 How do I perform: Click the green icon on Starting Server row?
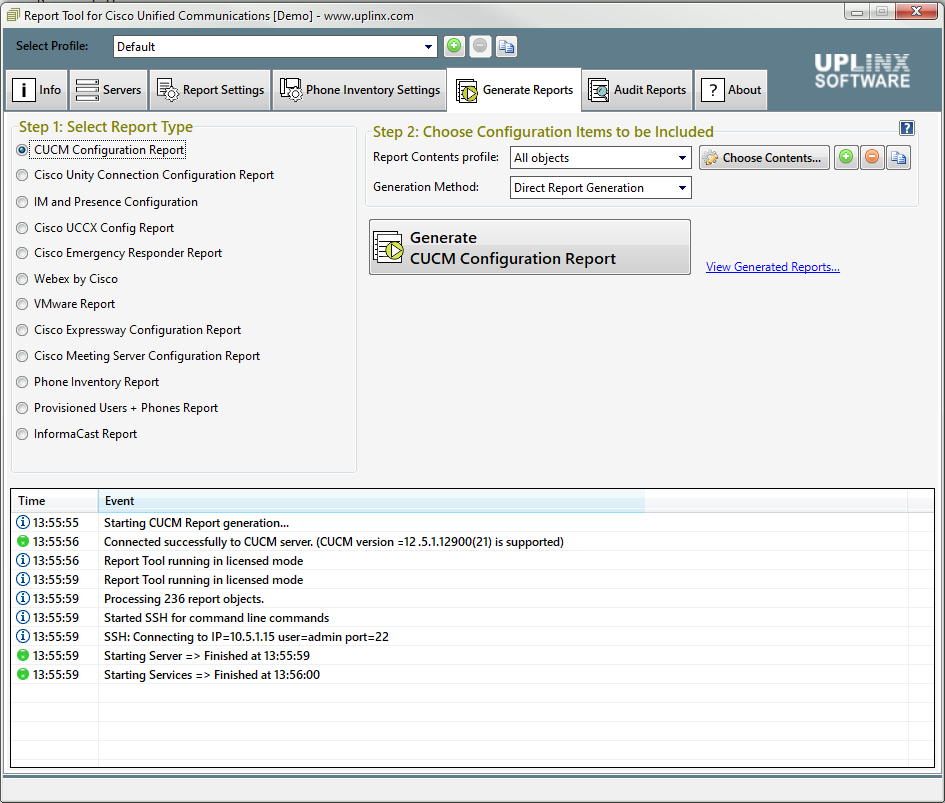23,655
